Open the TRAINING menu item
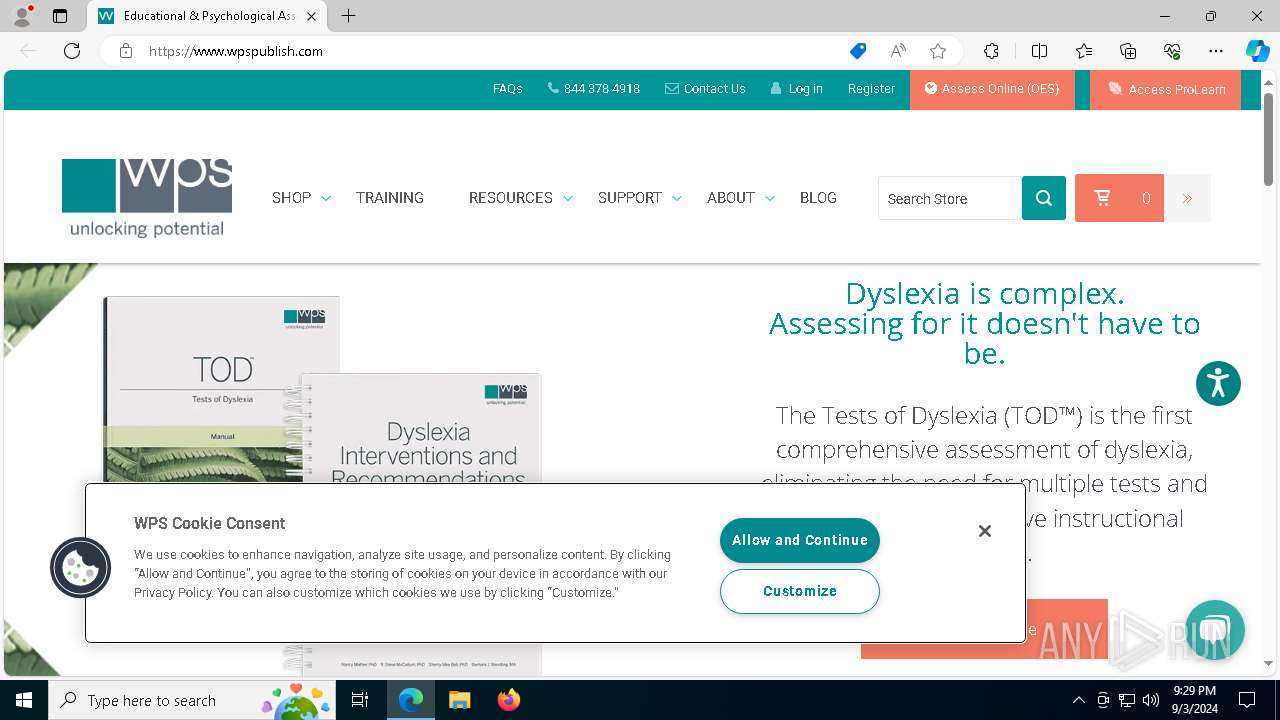Image resolution: width=1280 pixels, height=720 pixels. tap(390, 198)
